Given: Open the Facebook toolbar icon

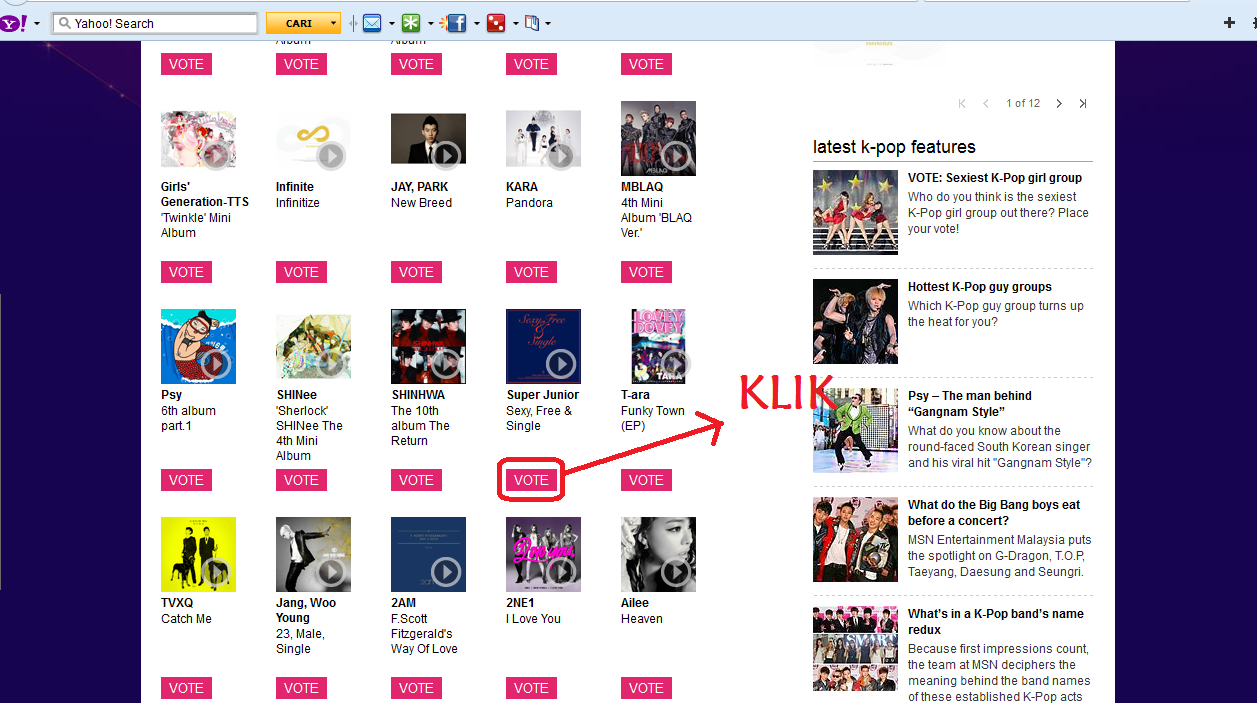Looking at the screenshot, I should click(455, 23).
